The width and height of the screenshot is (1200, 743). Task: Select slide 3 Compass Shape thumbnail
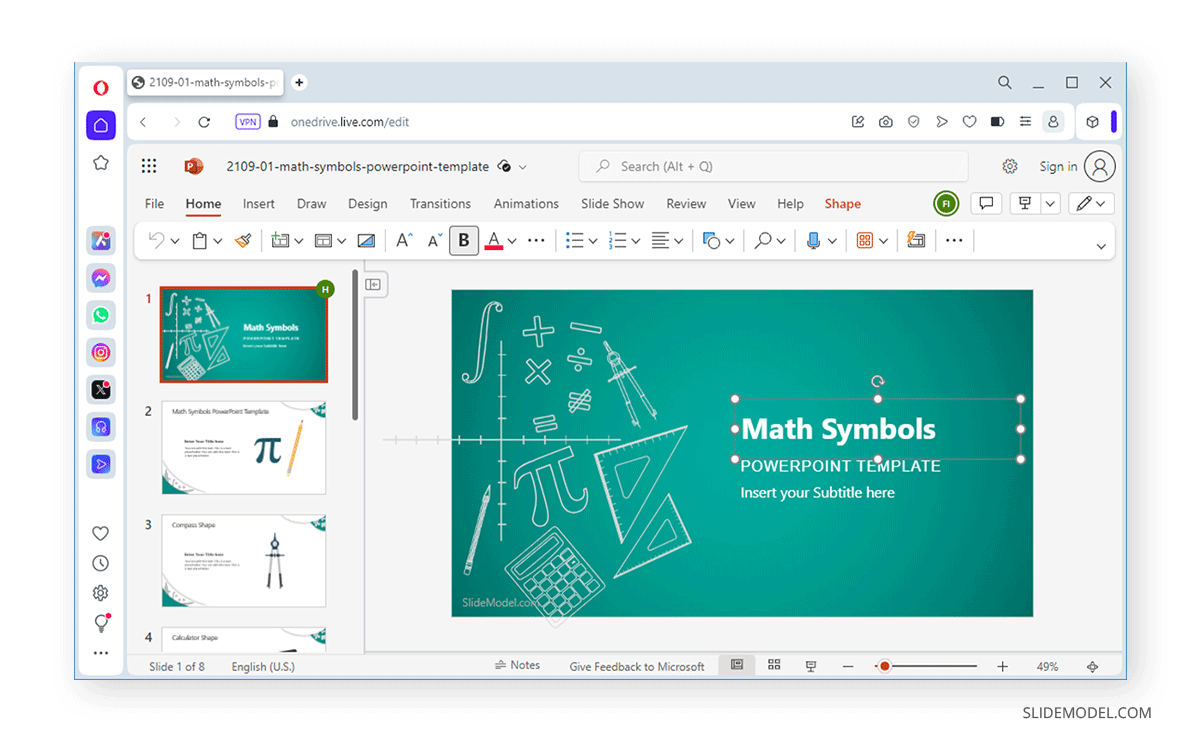[244, 560]
